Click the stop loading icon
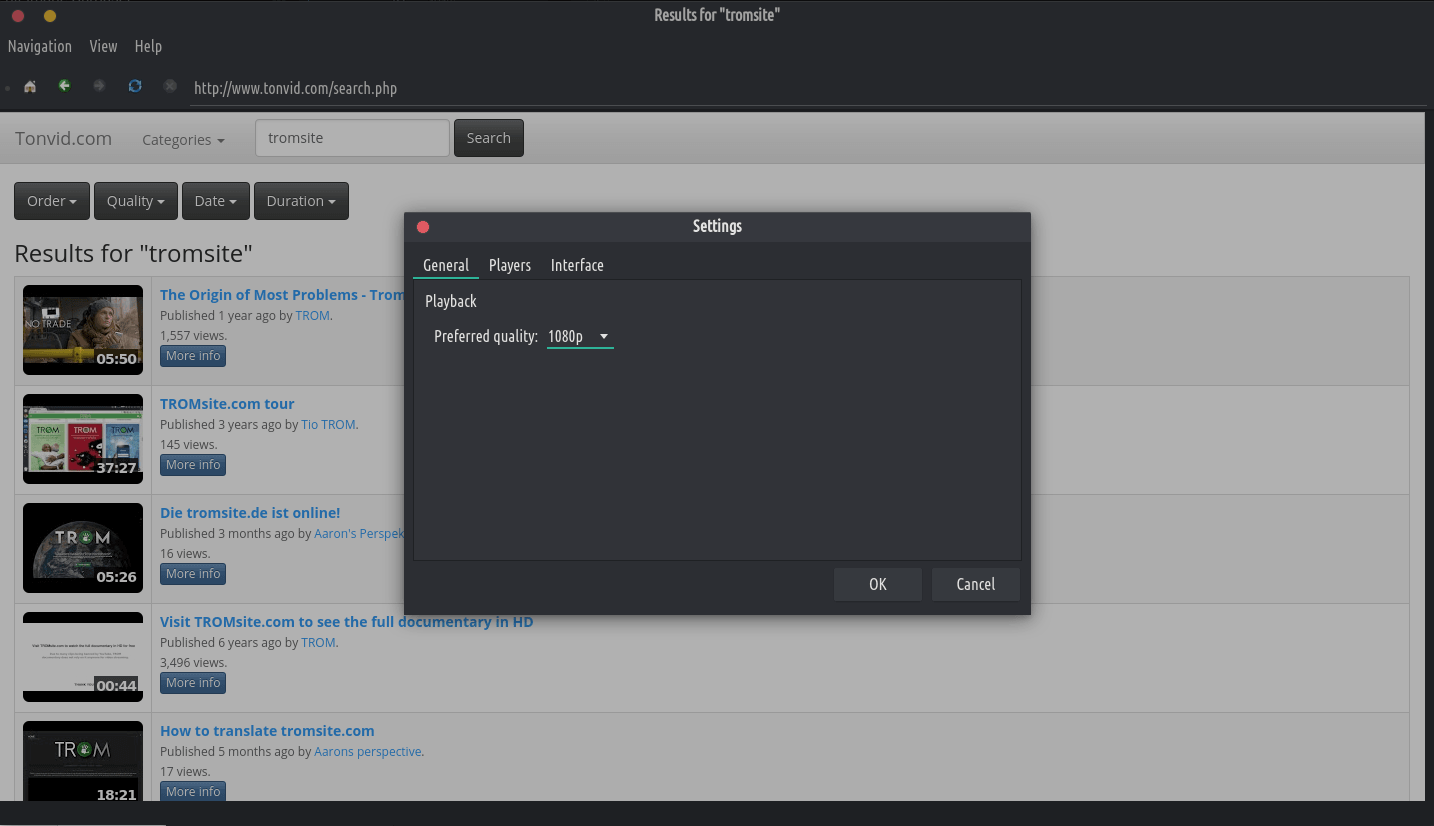 (170, 86)
